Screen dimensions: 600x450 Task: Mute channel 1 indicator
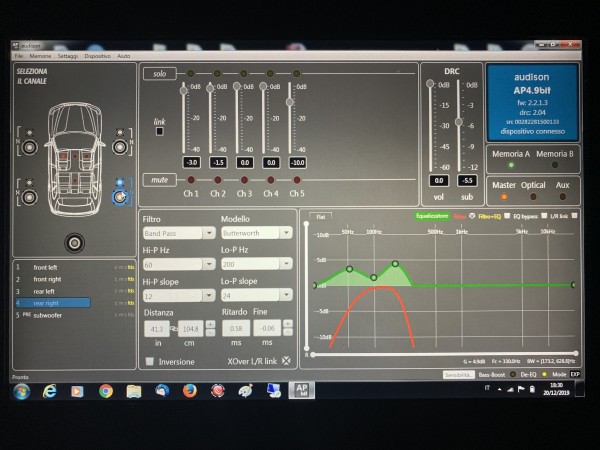point(191,180)
